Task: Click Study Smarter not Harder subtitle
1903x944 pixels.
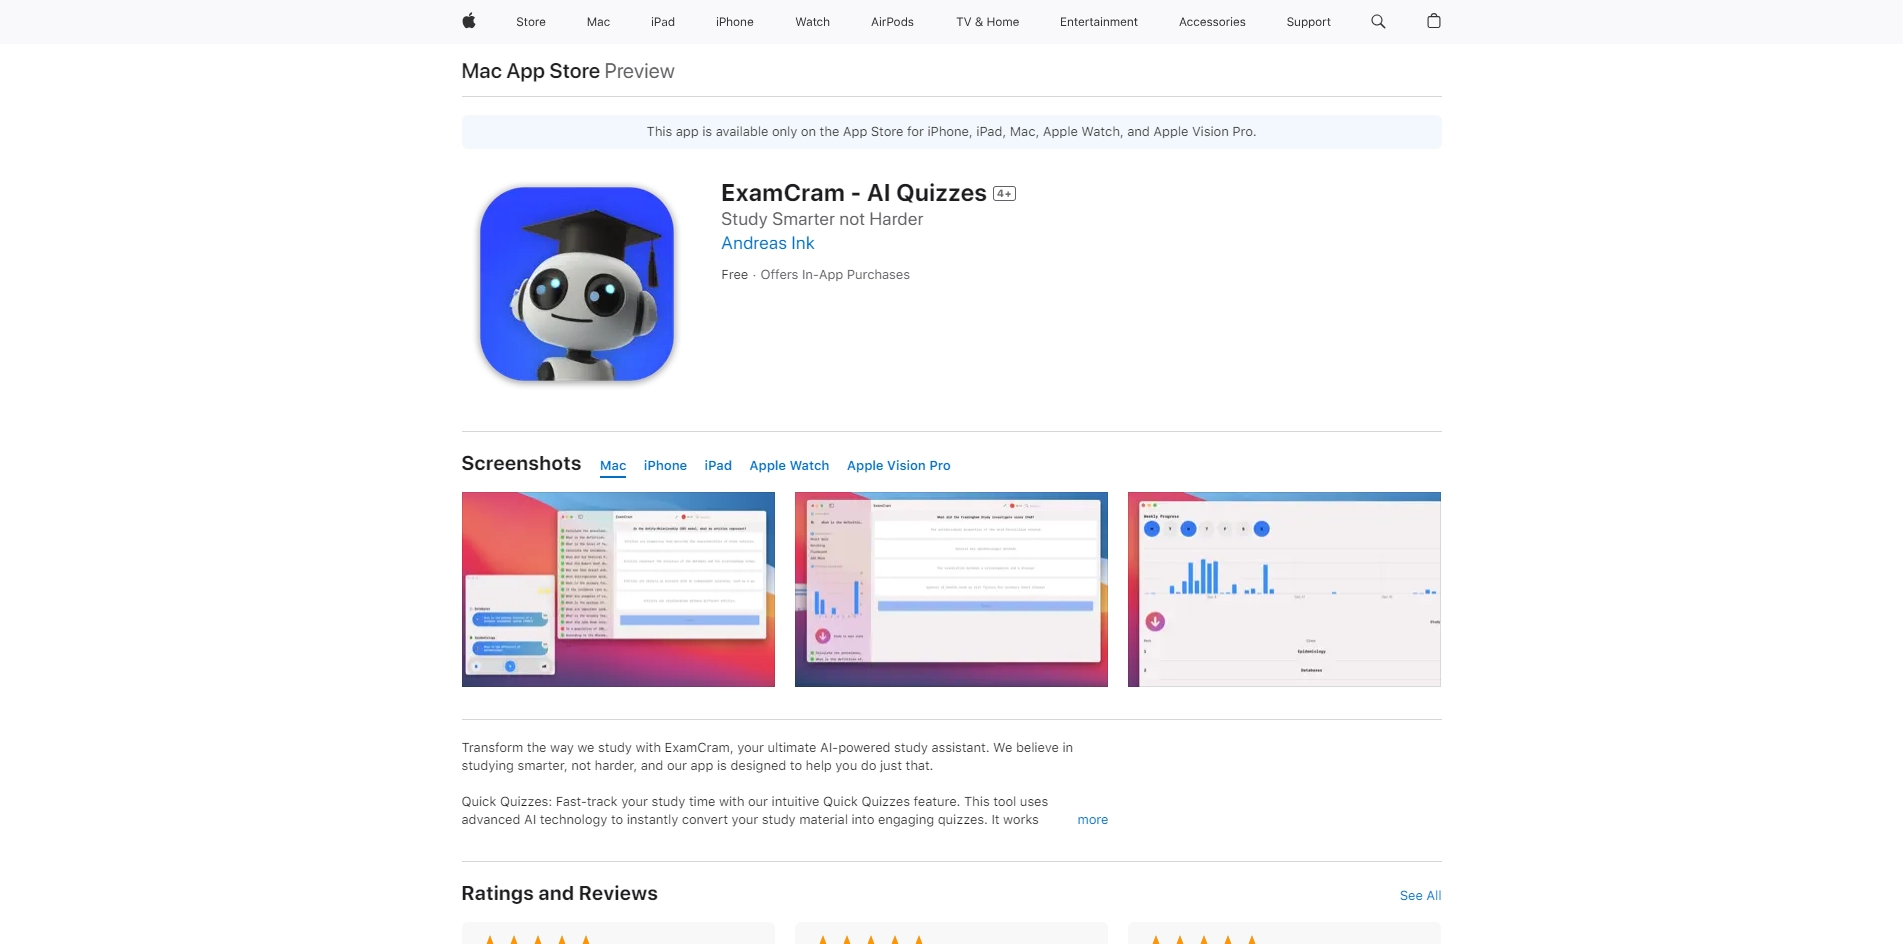Action: 822,219
